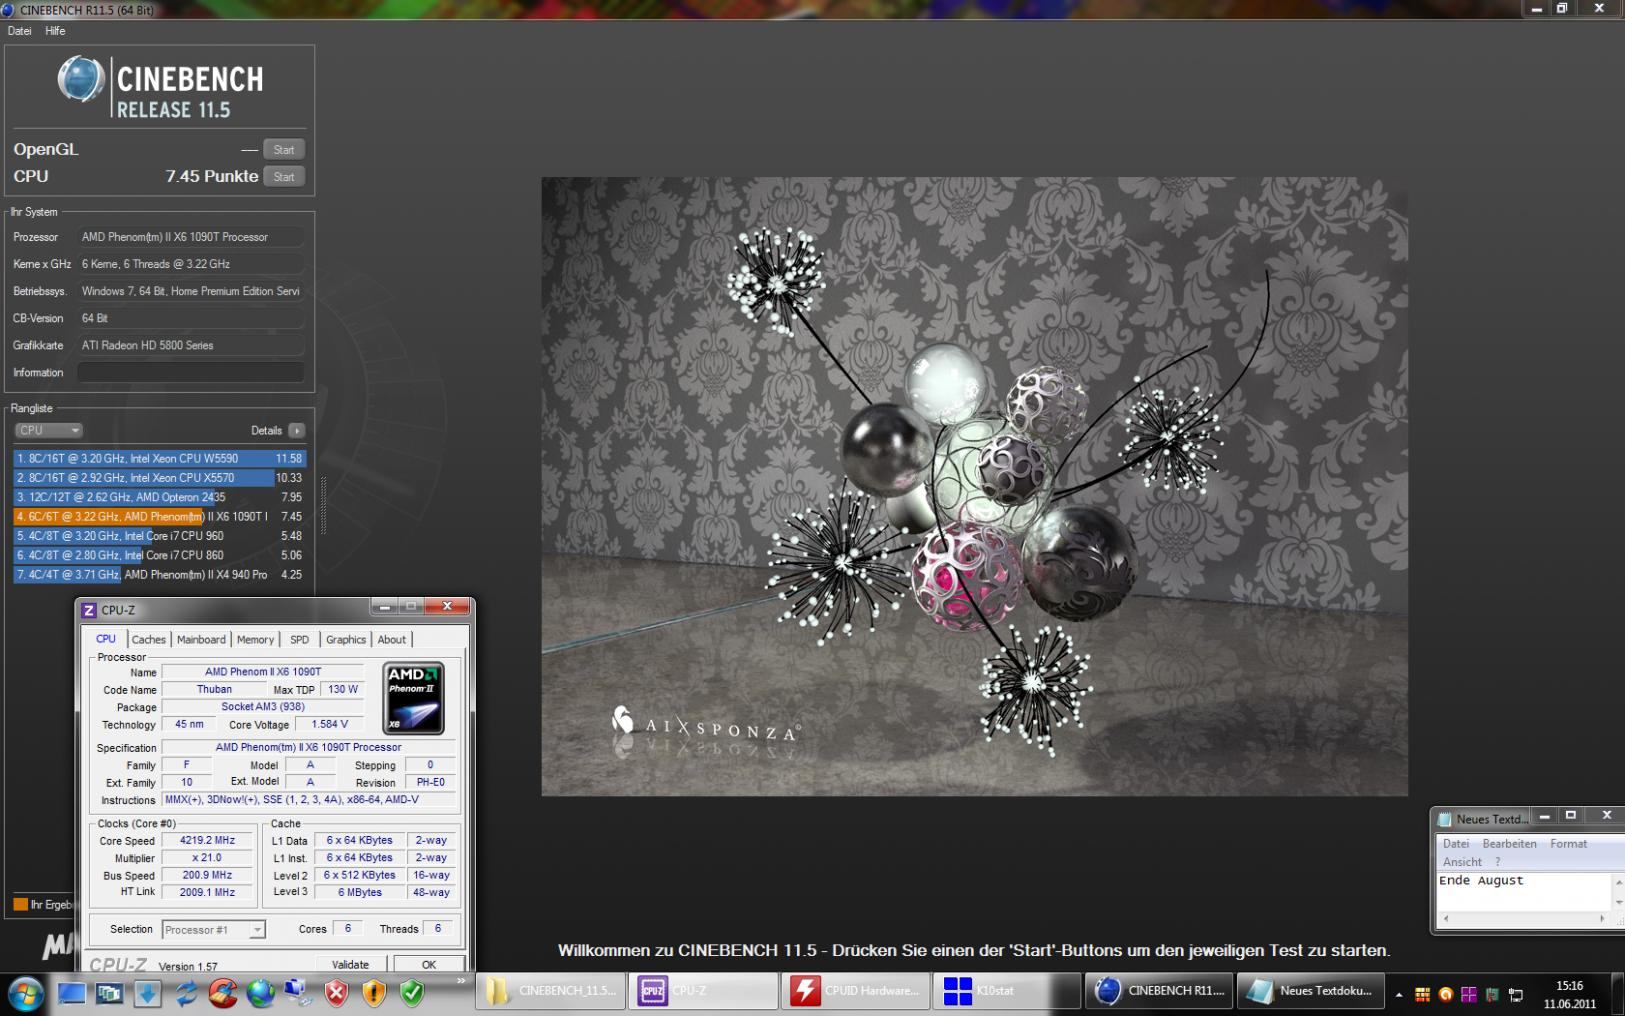
Task: Open Datei menu in Notepad window
Action: [1456, 844]
